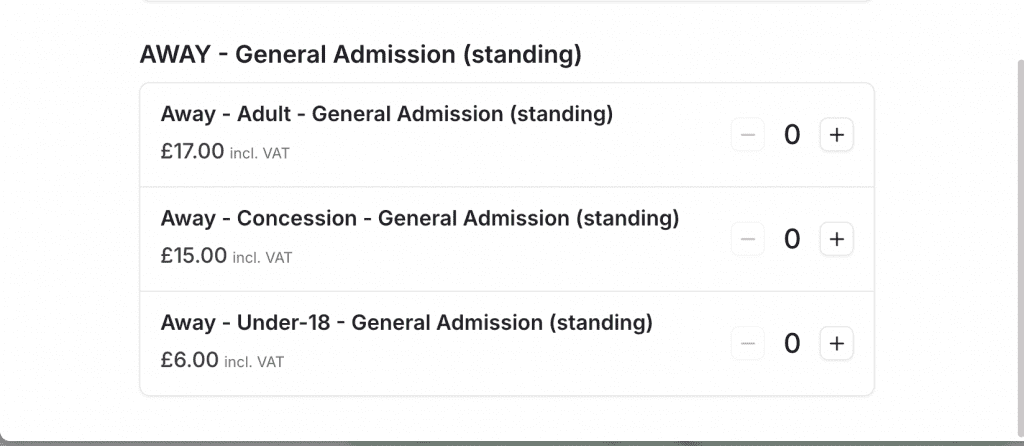The height and width of the screenshot is (446, 1024).
Task: Click the Away Adult quantity value
Action: coord(792,134)
